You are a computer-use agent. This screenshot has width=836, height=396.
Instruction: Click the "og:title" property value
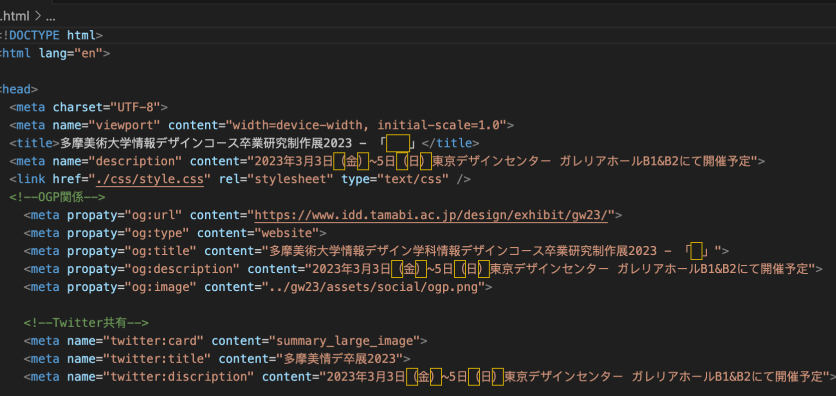(161, 251)
